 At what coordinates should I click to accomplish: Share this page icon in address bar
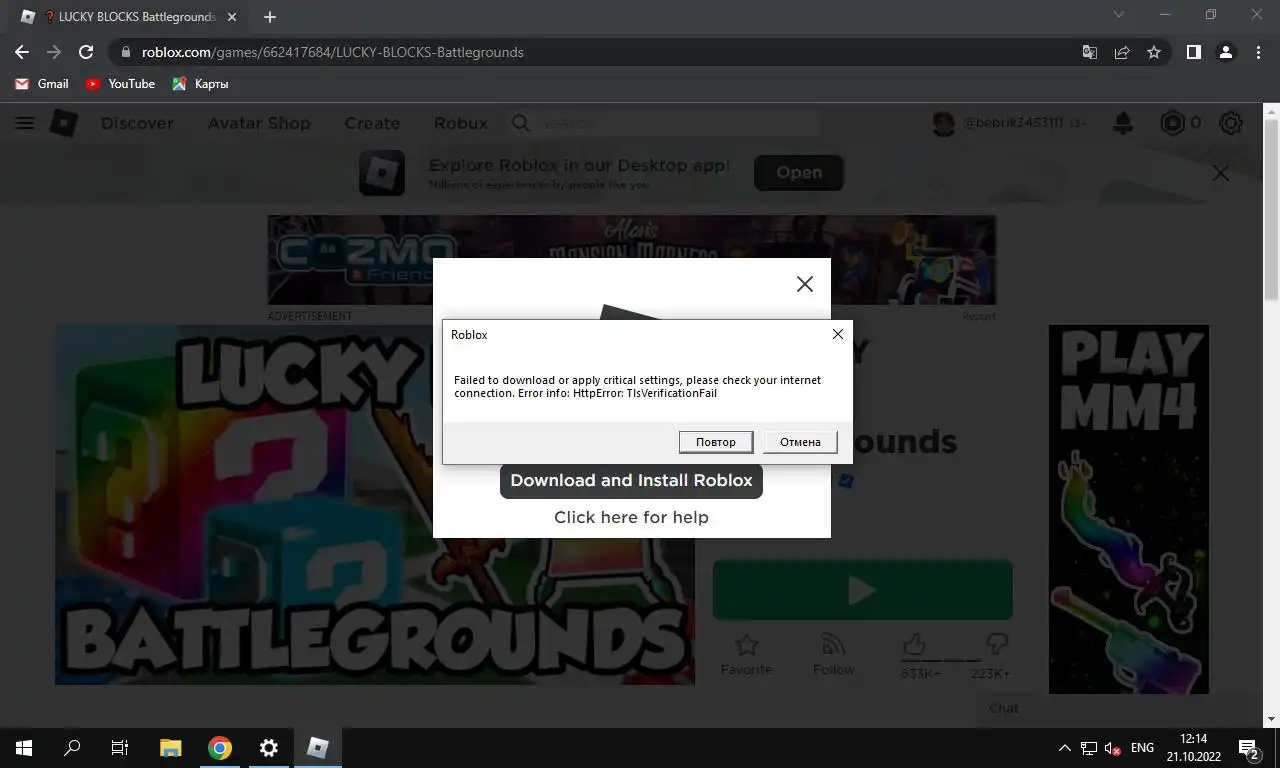click(1122, 52)
